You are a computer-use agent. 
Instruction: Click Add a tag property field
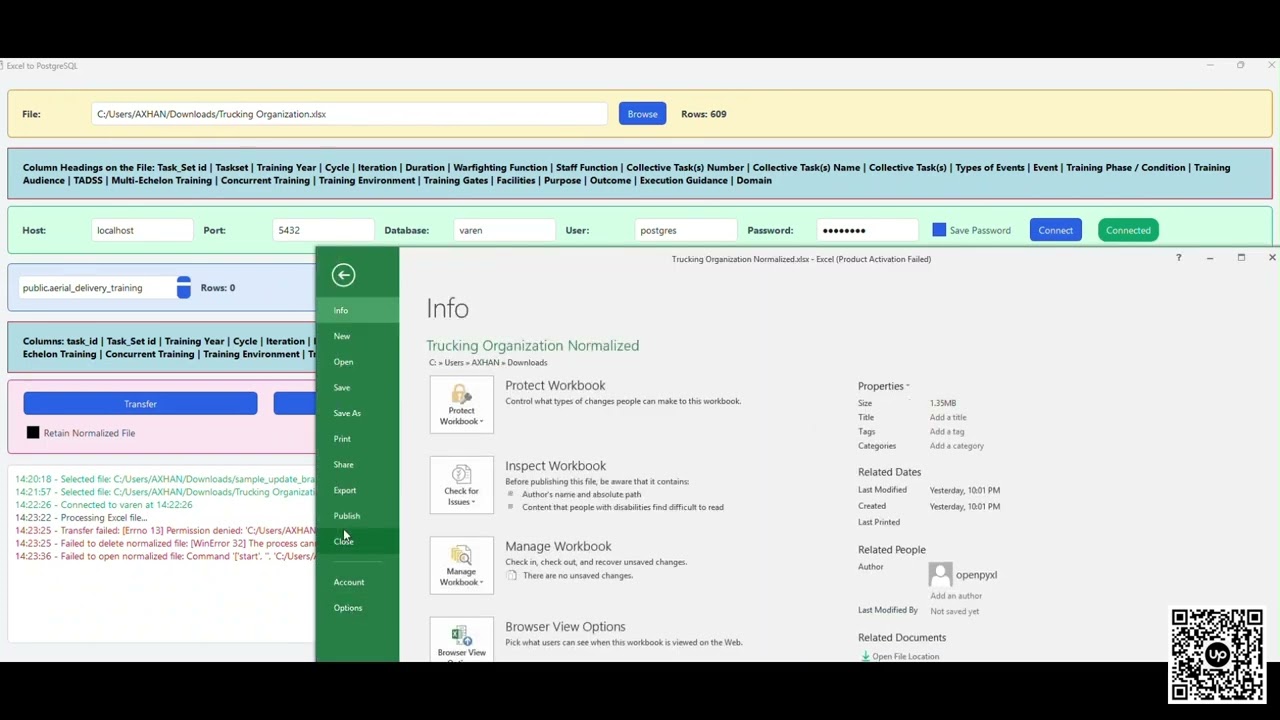[947, 432]
